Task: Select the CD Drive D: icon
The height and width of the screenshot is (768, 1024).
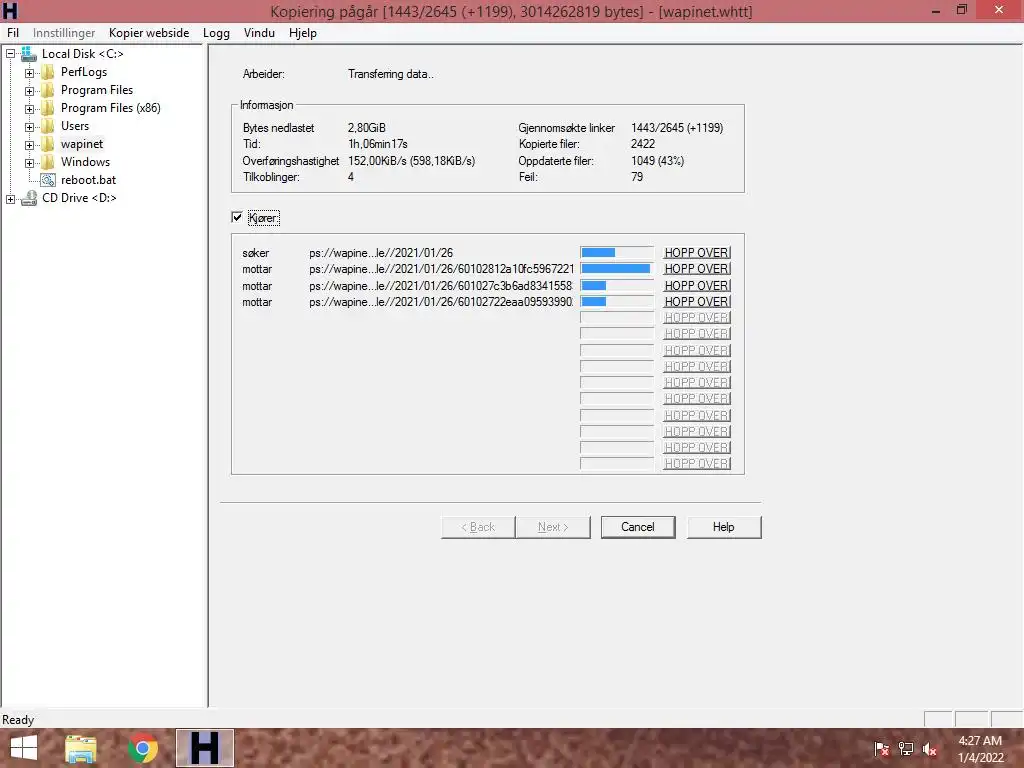Action: [29, 198]
